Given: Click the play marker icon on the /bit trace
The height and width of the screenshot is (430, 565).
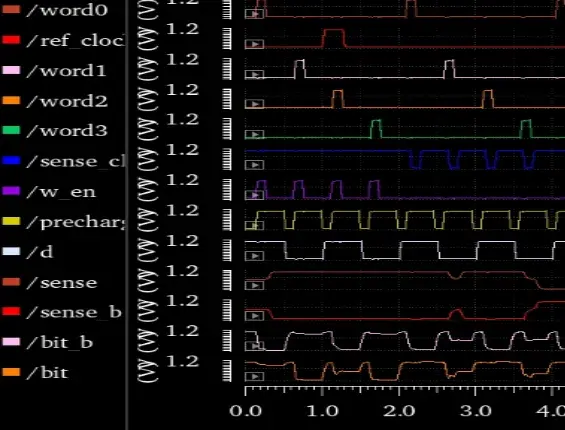Looking at the screenshot, I should point(254,376).
